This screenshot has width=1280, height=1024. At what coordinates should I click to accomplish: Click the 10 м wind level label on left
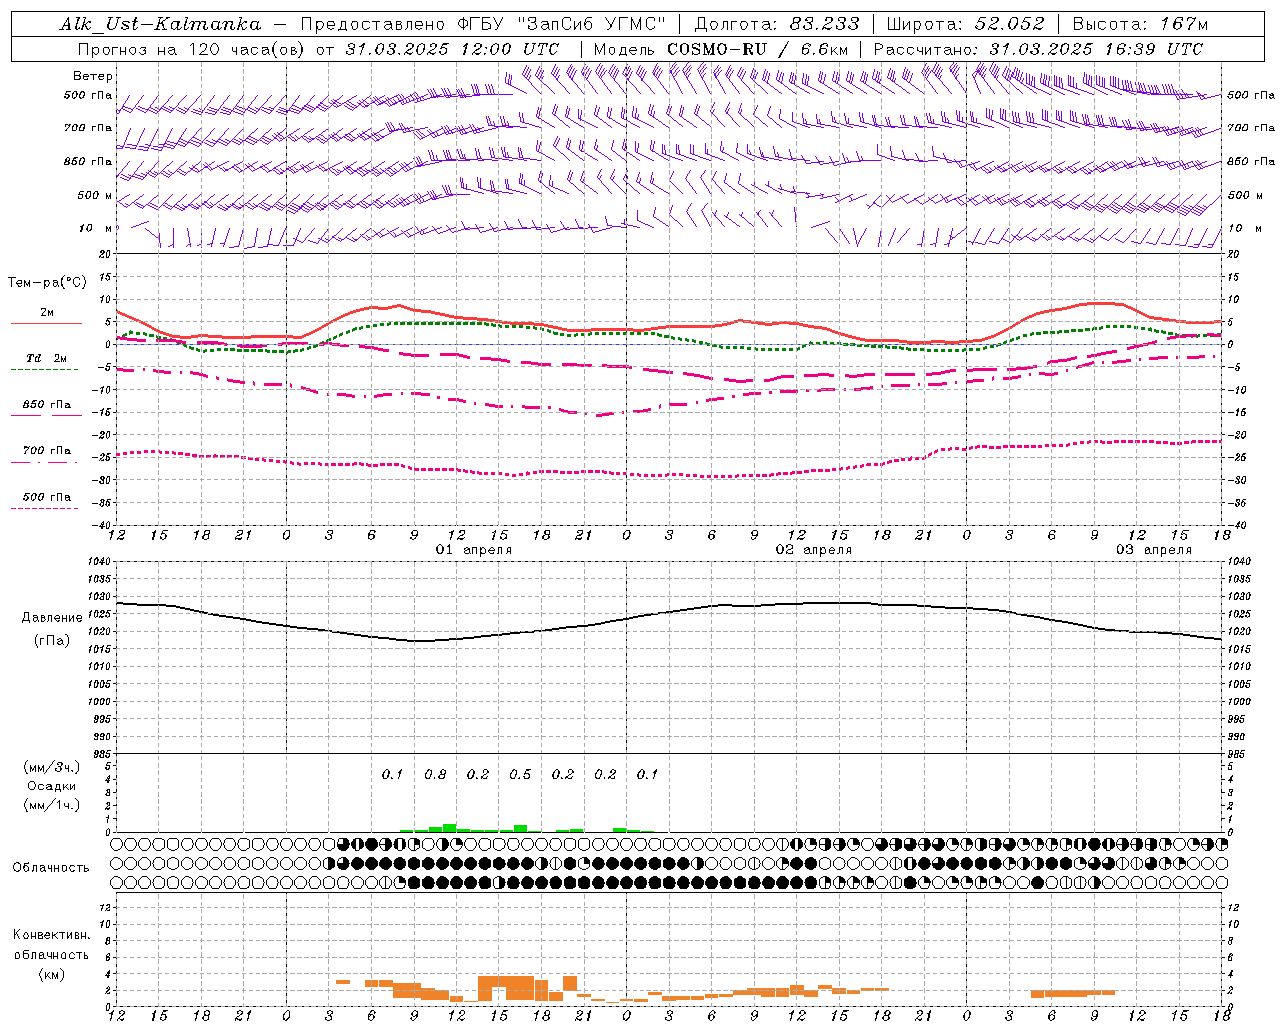click(x=97, y=228)
